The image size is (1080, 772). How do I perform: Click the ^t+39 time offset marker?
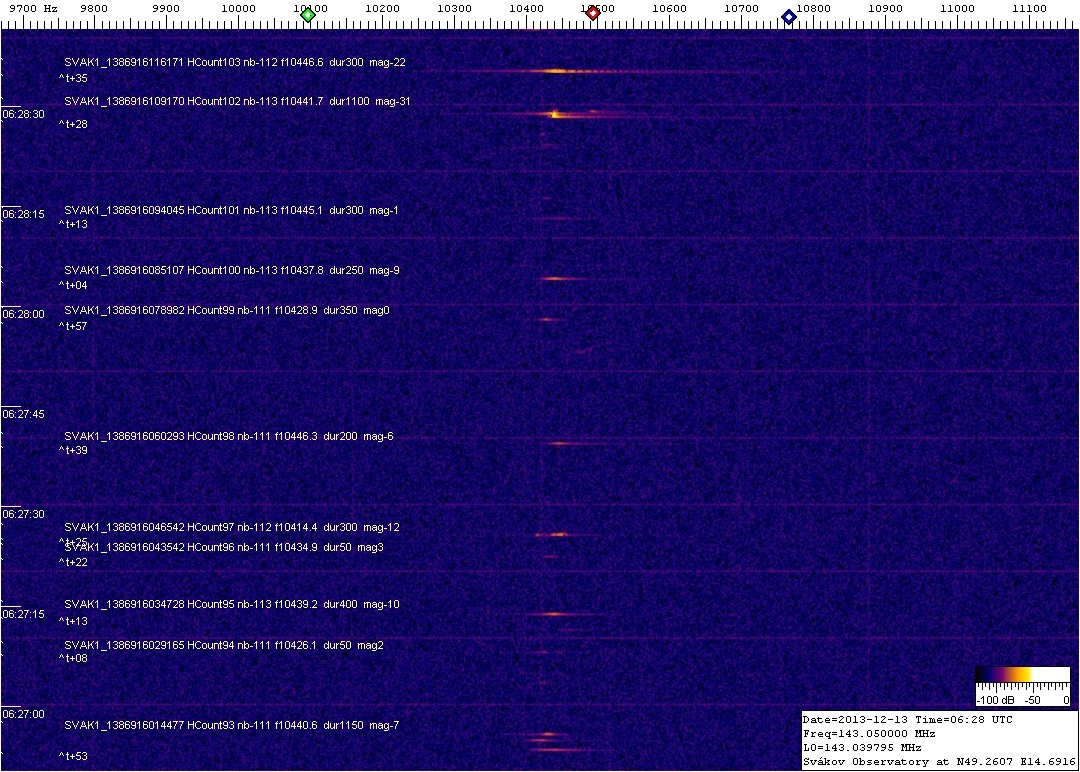click(x=73, y=450)
